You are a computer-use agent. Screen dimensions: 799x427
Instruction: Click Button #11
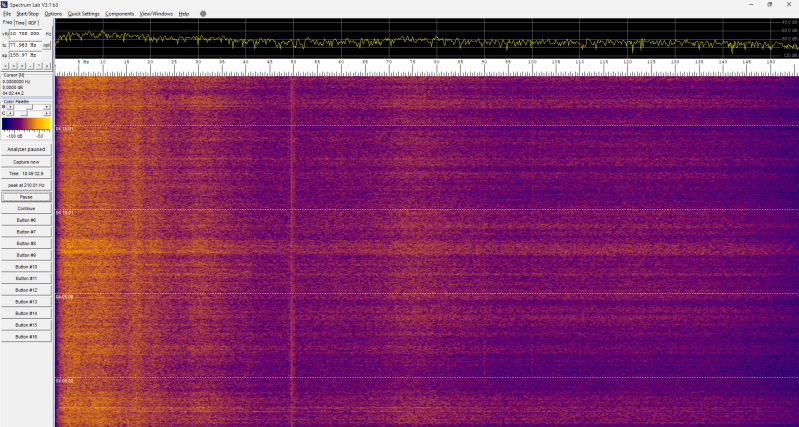26,279
